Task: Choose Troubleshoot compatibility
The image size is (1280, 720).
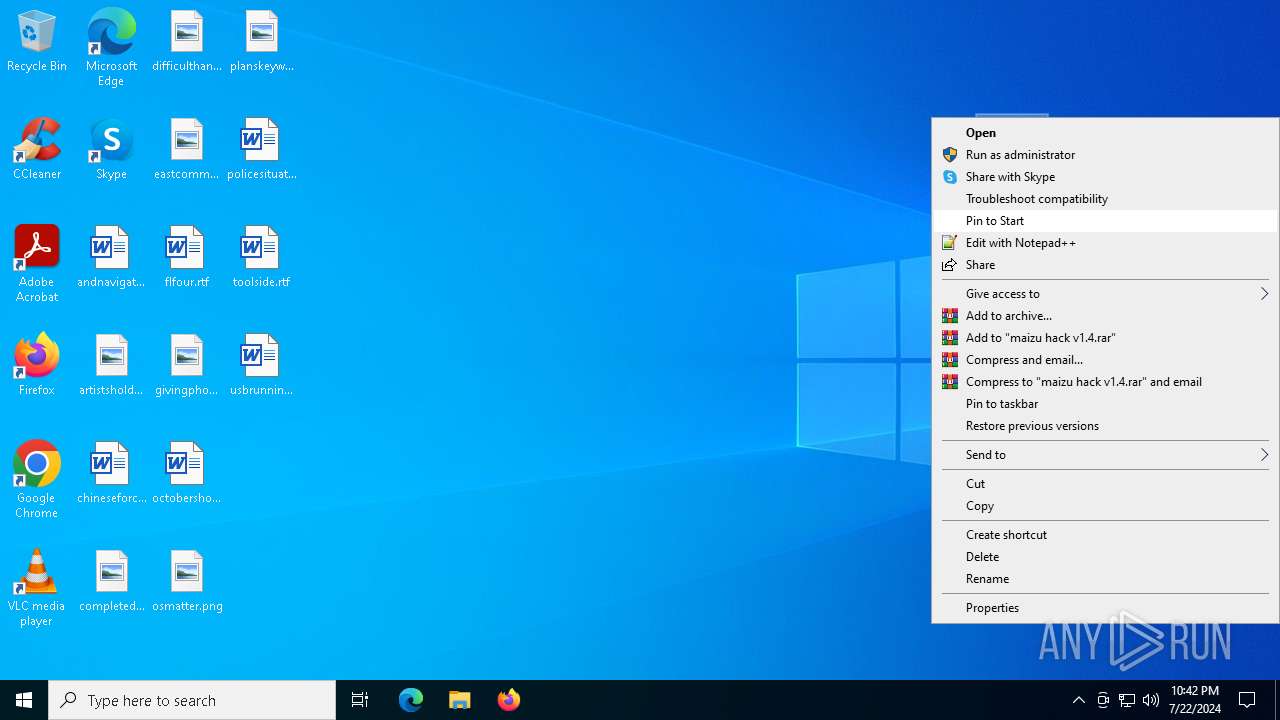Action: [1105, 199]
